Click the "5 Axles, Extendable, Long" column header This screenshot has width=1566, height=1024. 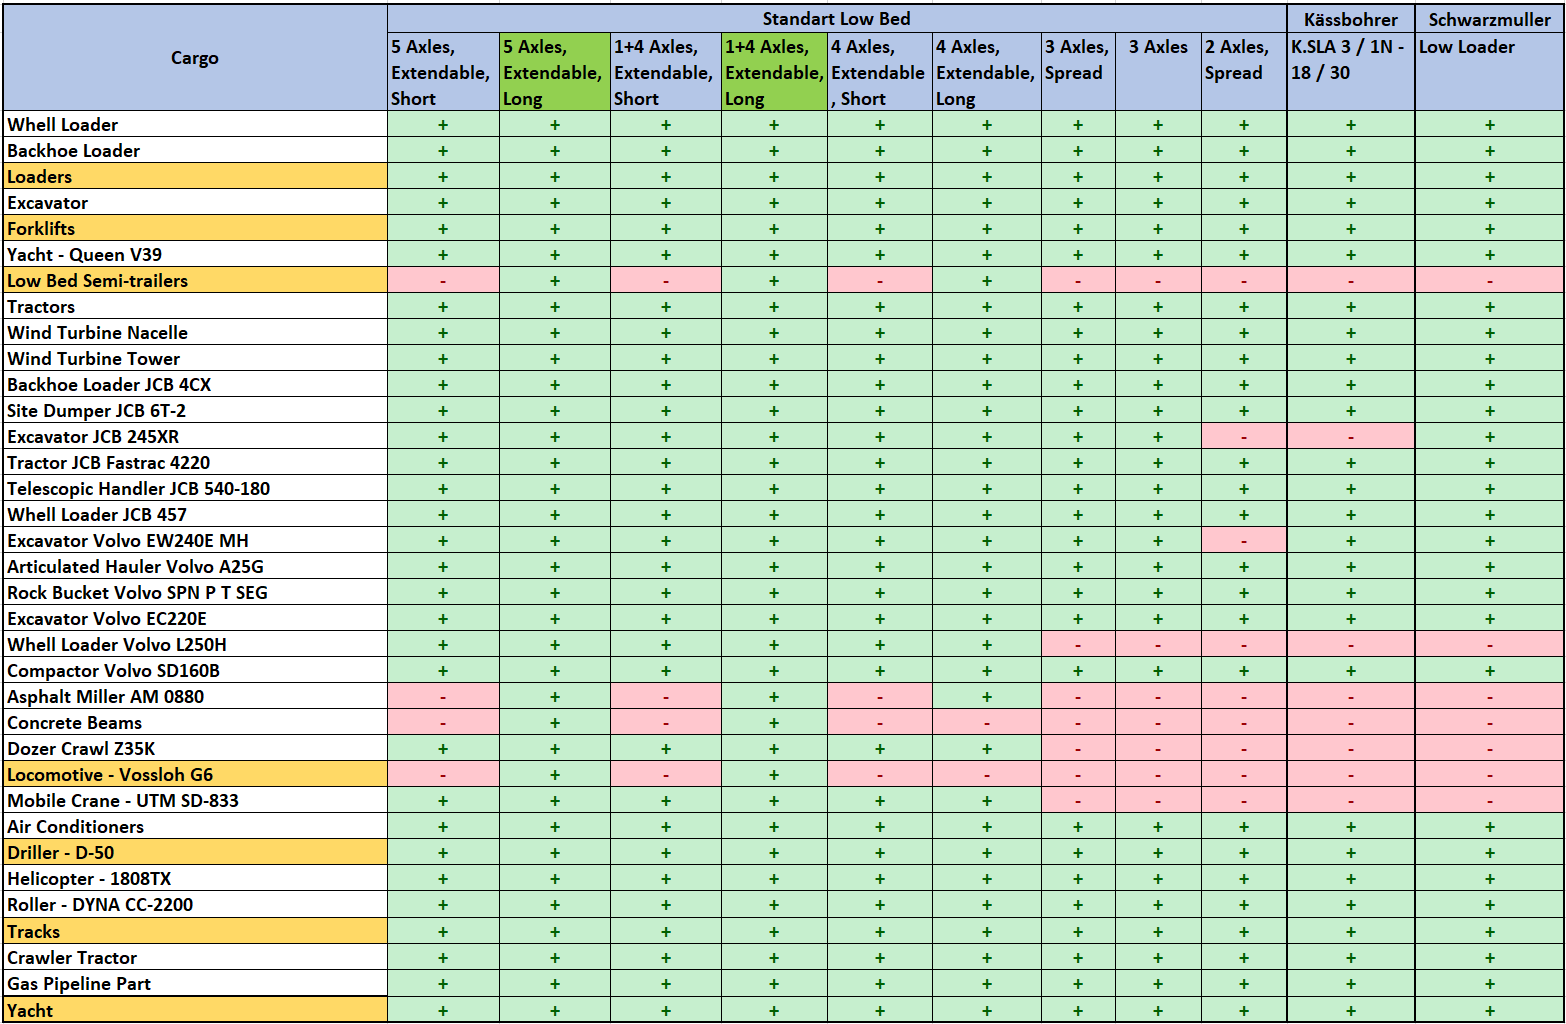[555, 72]
